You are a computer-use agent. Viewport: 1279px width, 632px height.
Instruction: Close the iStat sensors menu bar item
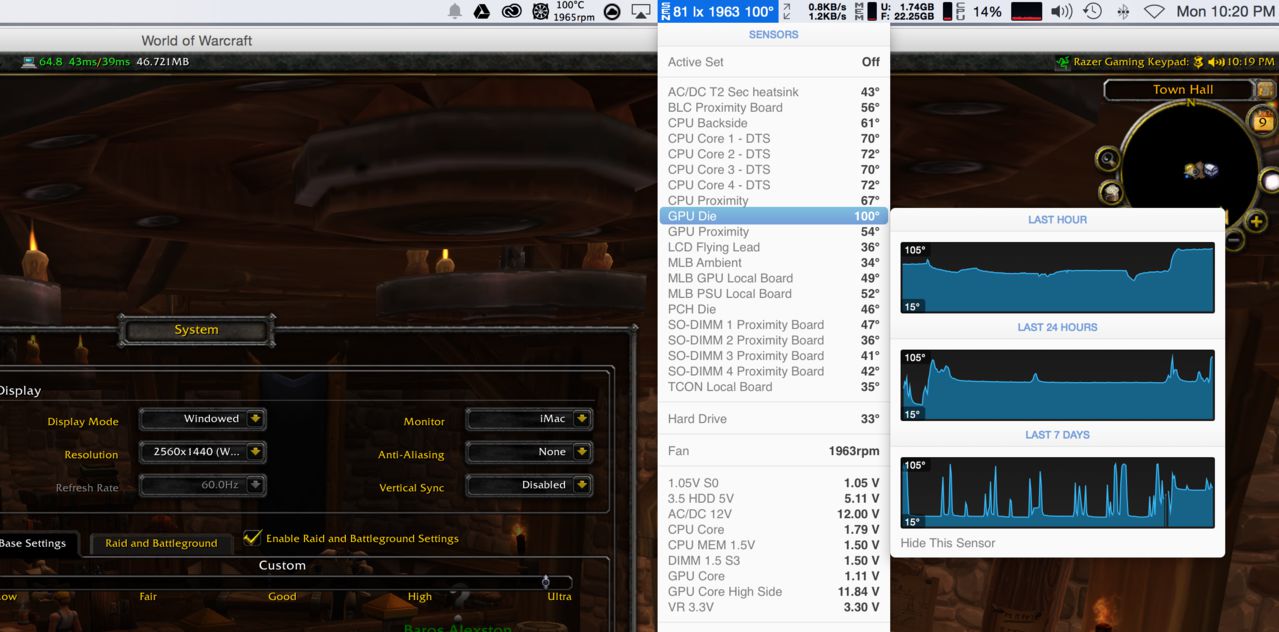coord(718,12)
